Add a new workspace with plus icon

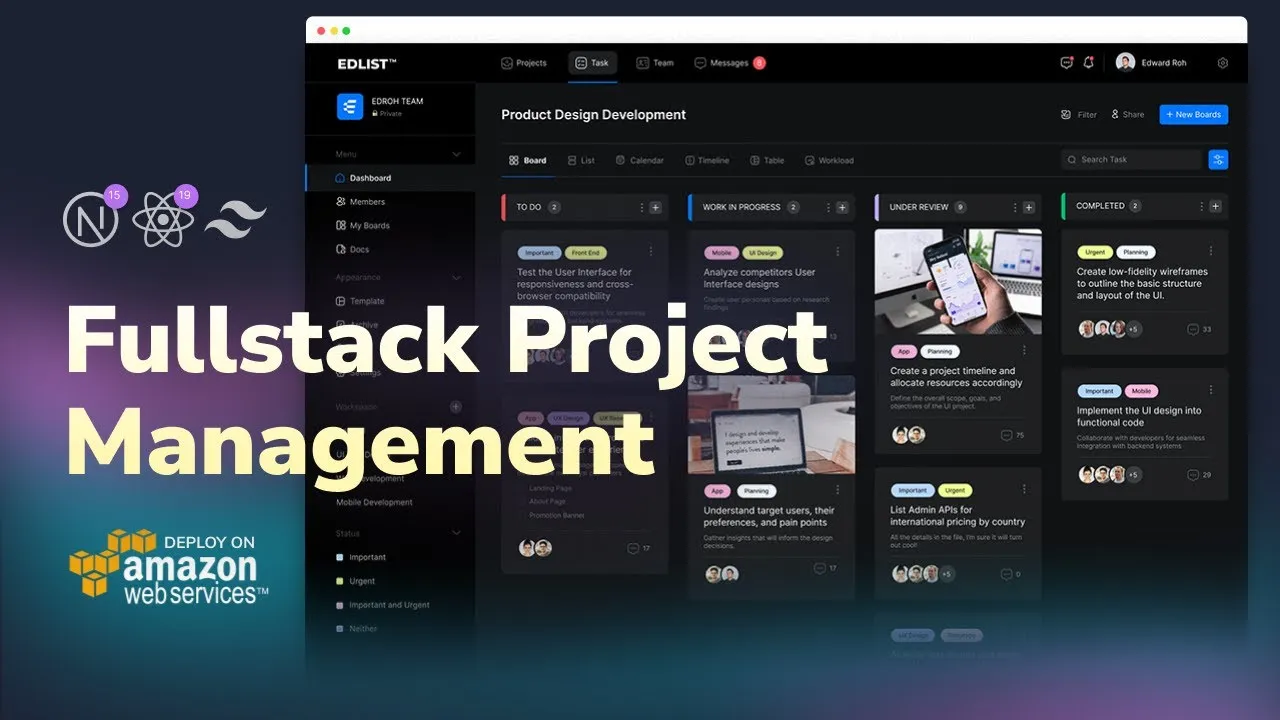pyautogui.click(x=456, y=407)
